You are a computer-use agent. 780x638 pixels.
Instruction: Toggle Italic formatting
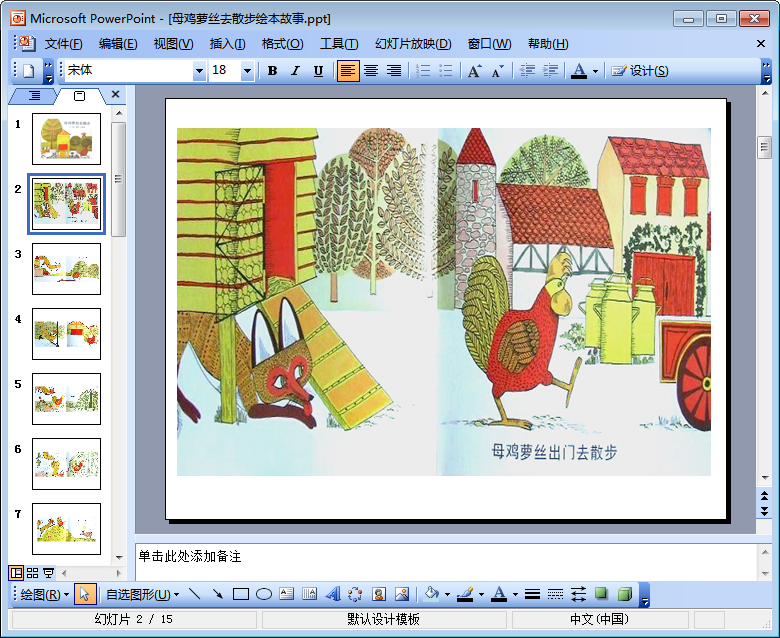(295, 71)
